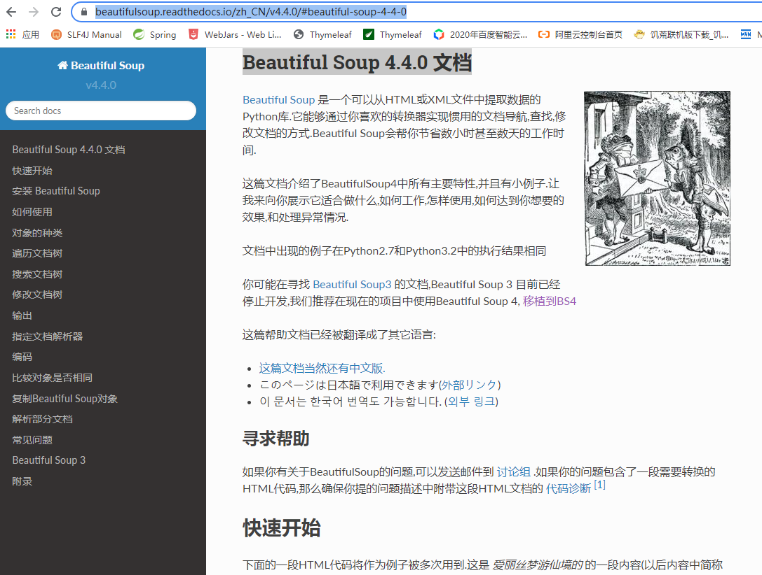Reload the page with the refresh icon

click(56, 12)
